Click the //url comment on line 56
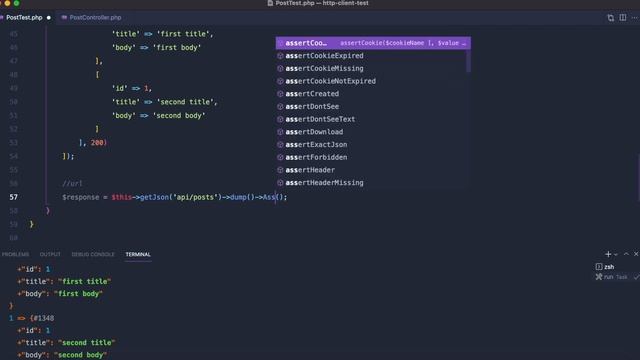Viewport: 640px width, 360px height. [x=72, y=184]
